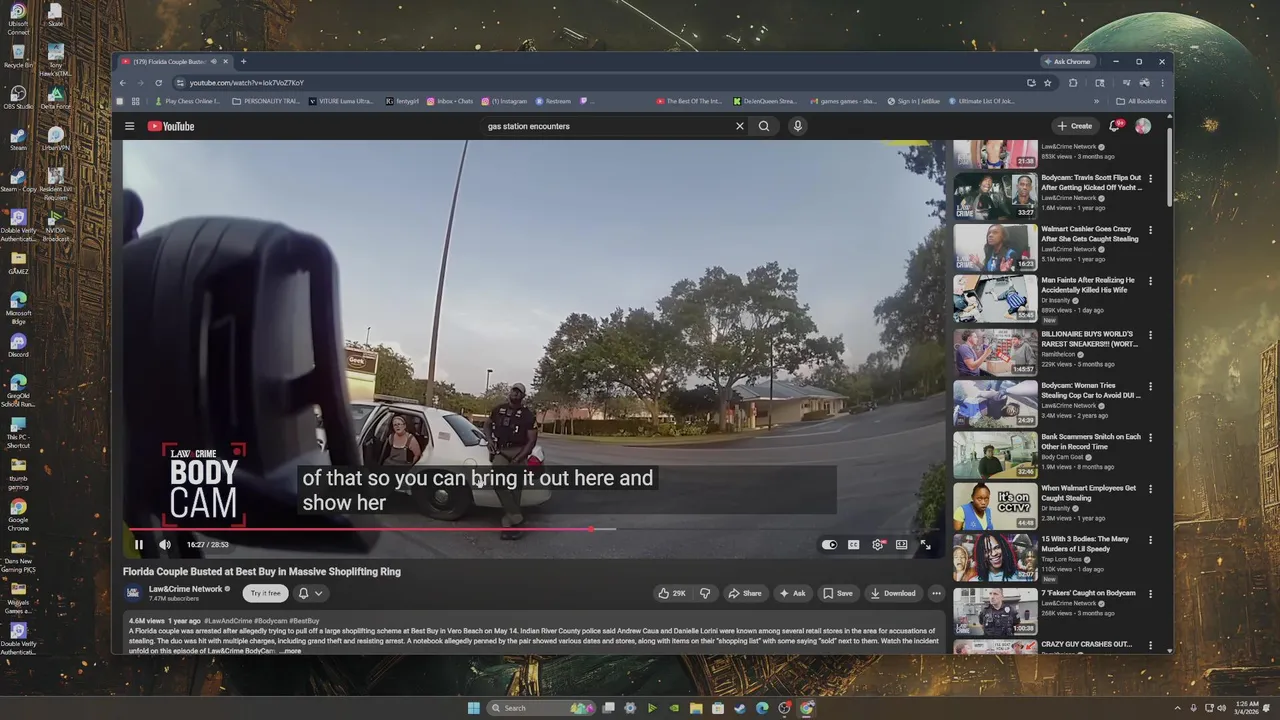Open more actions three-dot menu under video
The image size is (1280, 720).
936,593
